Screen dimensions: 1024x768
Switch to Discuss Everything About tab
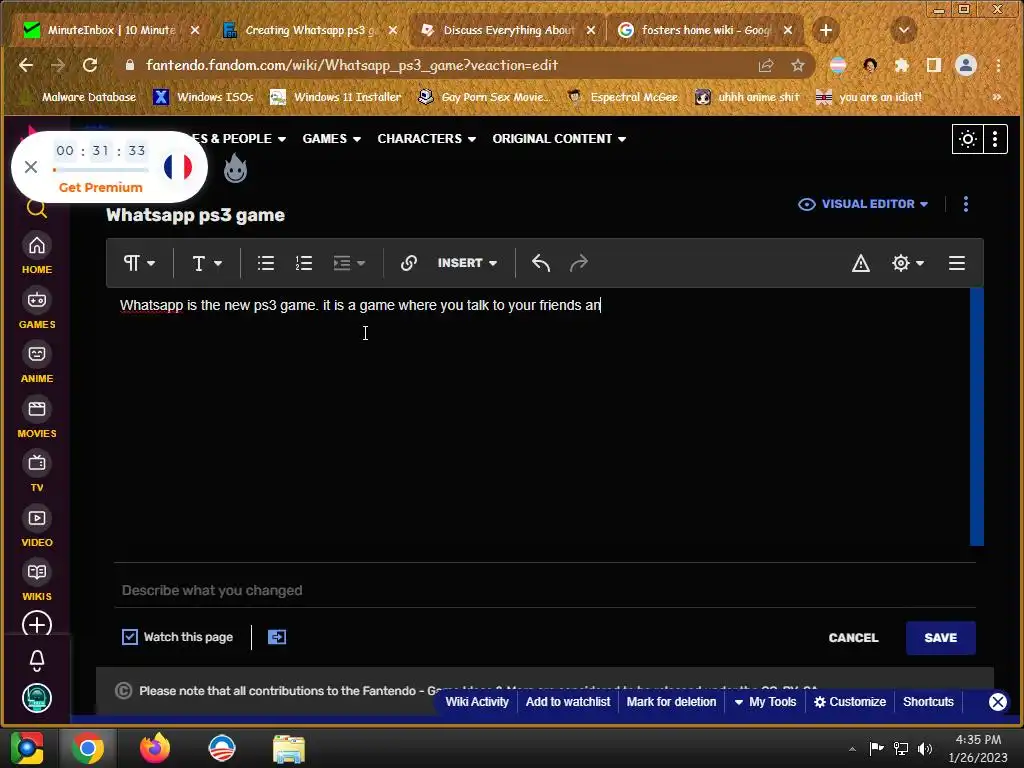[508, 30]
